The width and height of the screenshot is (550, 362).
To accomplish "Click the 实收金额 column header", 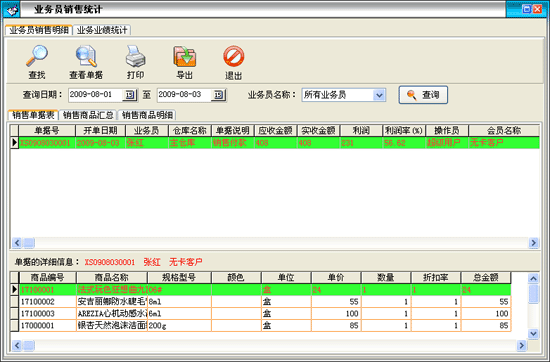I will (x=318, y=130).
